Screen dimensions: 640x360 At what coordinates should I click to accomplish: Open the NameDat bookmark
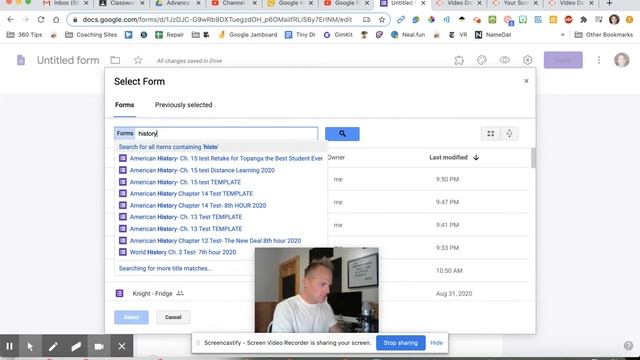493,35
